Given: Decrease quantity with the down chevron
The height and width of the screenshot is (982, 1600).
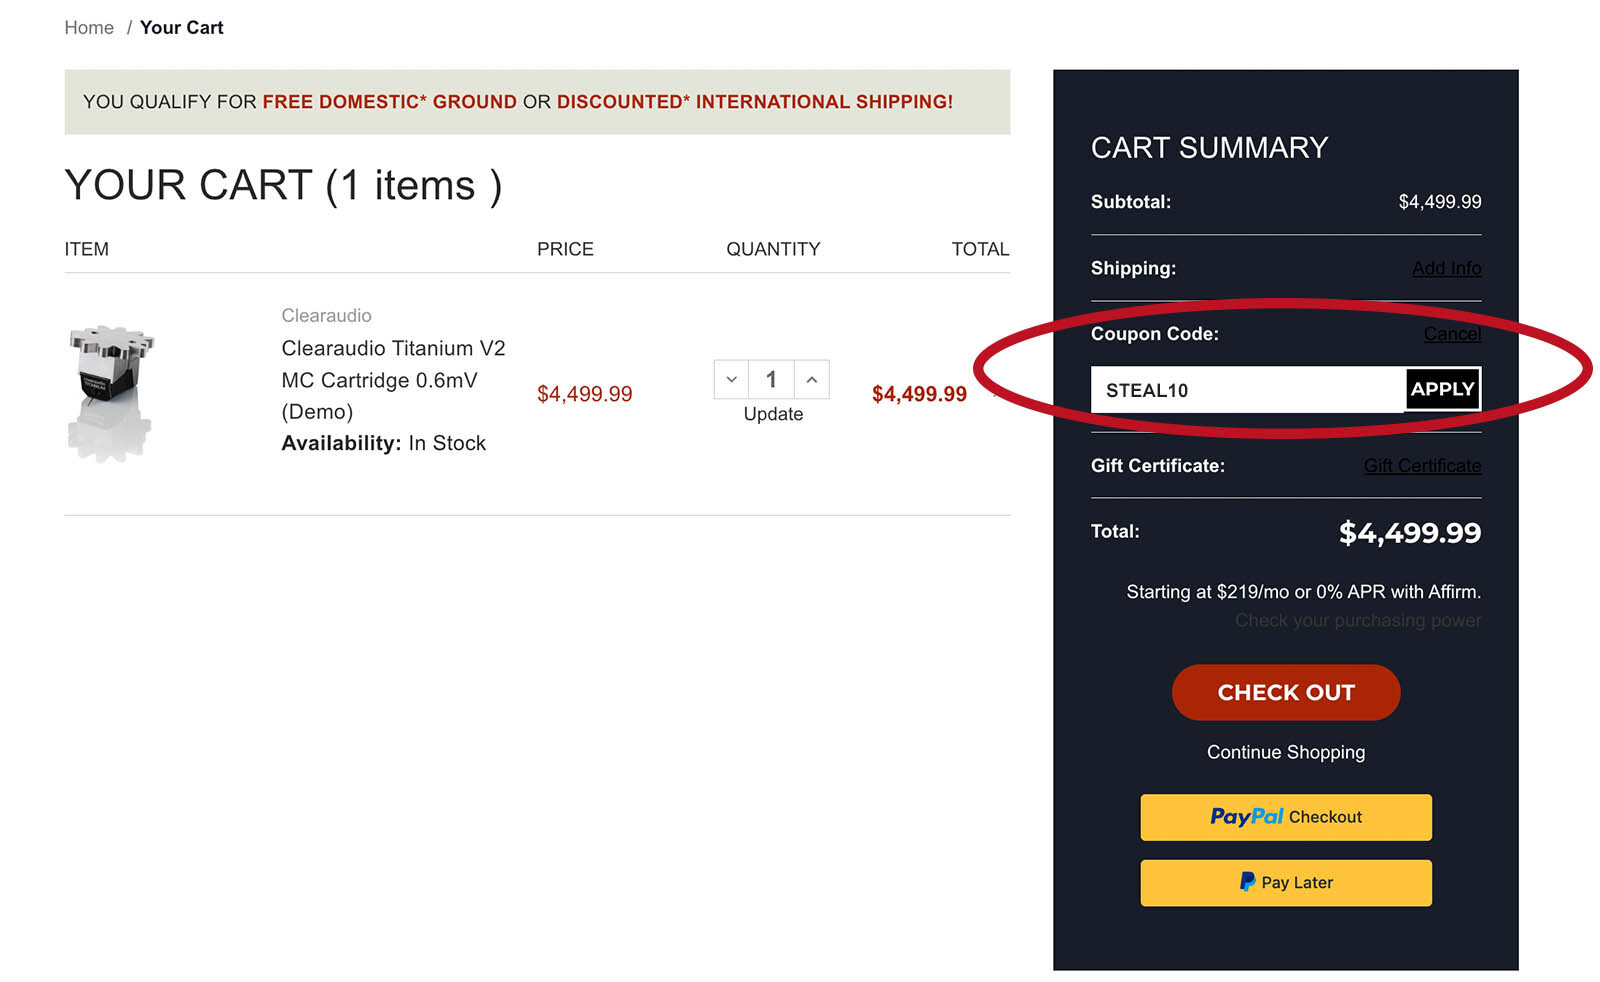Looking at the screenshot, I should tap(731, 379).
